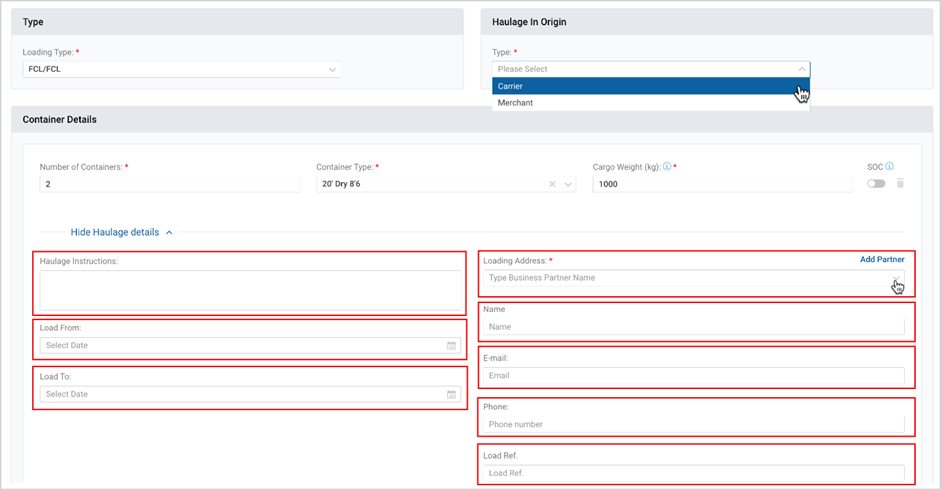
Task: Click the '20' Dry 8'6' container type value
Action: [x=341, y=184]
